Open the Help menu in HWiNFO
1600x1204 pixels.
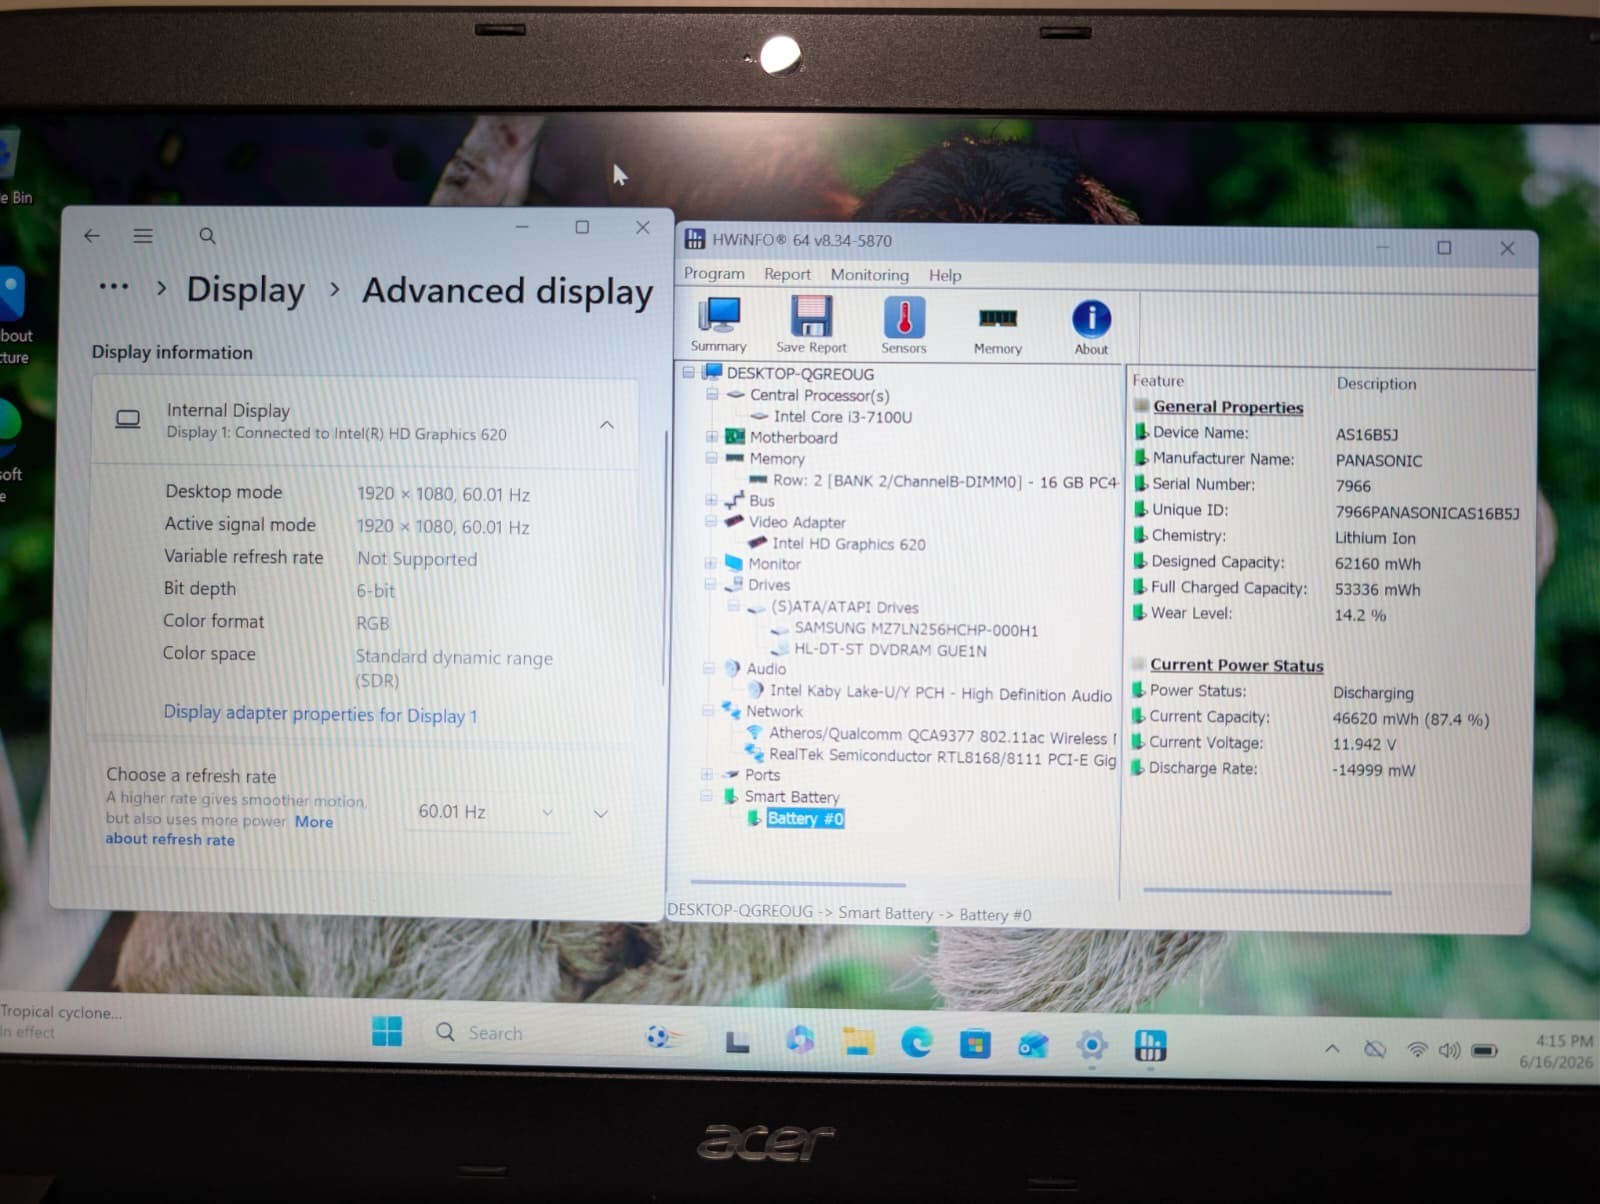point(944,275)
